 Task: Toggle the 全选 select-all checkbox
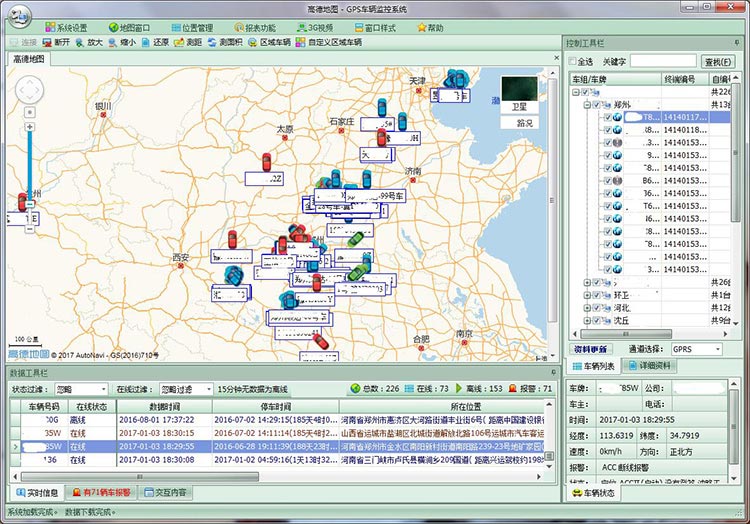pos(572,61)
